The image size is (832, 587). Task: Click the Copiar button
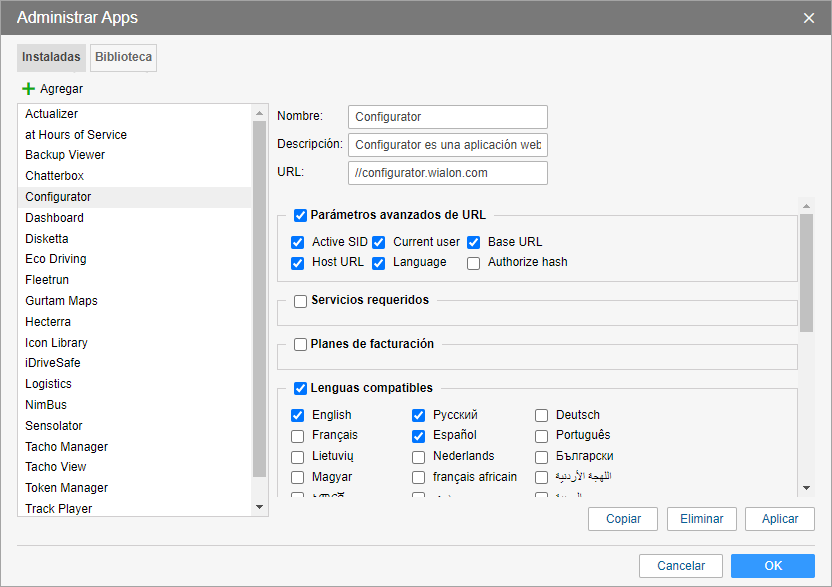[623, 519]
